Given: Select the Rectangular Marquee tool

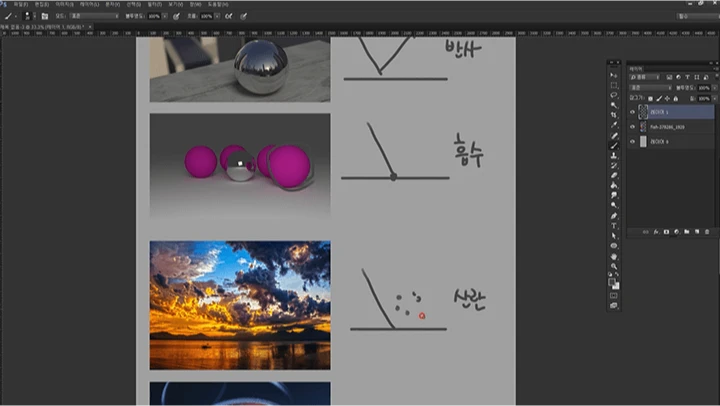Looking at the screenshot, I should tap(614, 85).
